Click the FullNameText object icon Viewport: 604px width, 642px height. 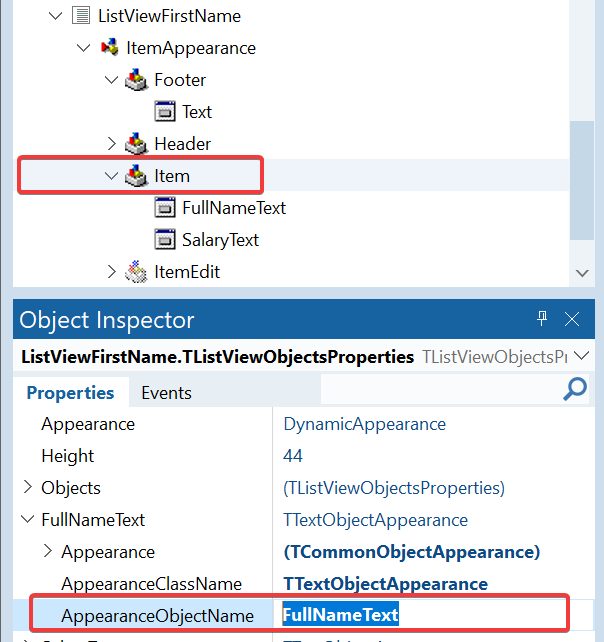pyautogui.click(x=165, y=208)
